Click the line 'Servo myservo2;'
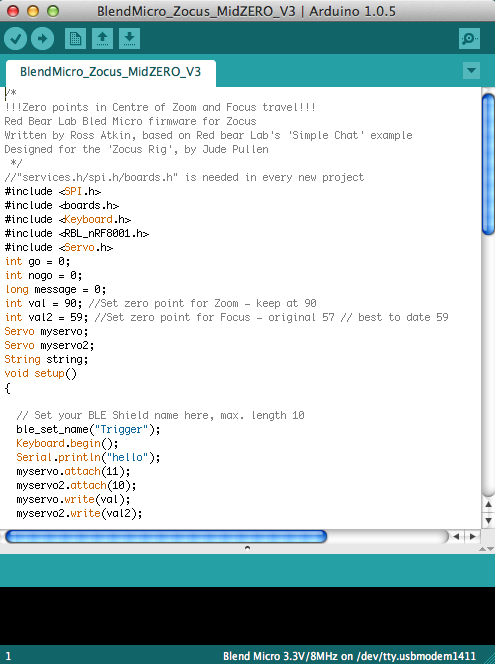The width and height of the screenshot is (495, 664). (x=49, y=345)
